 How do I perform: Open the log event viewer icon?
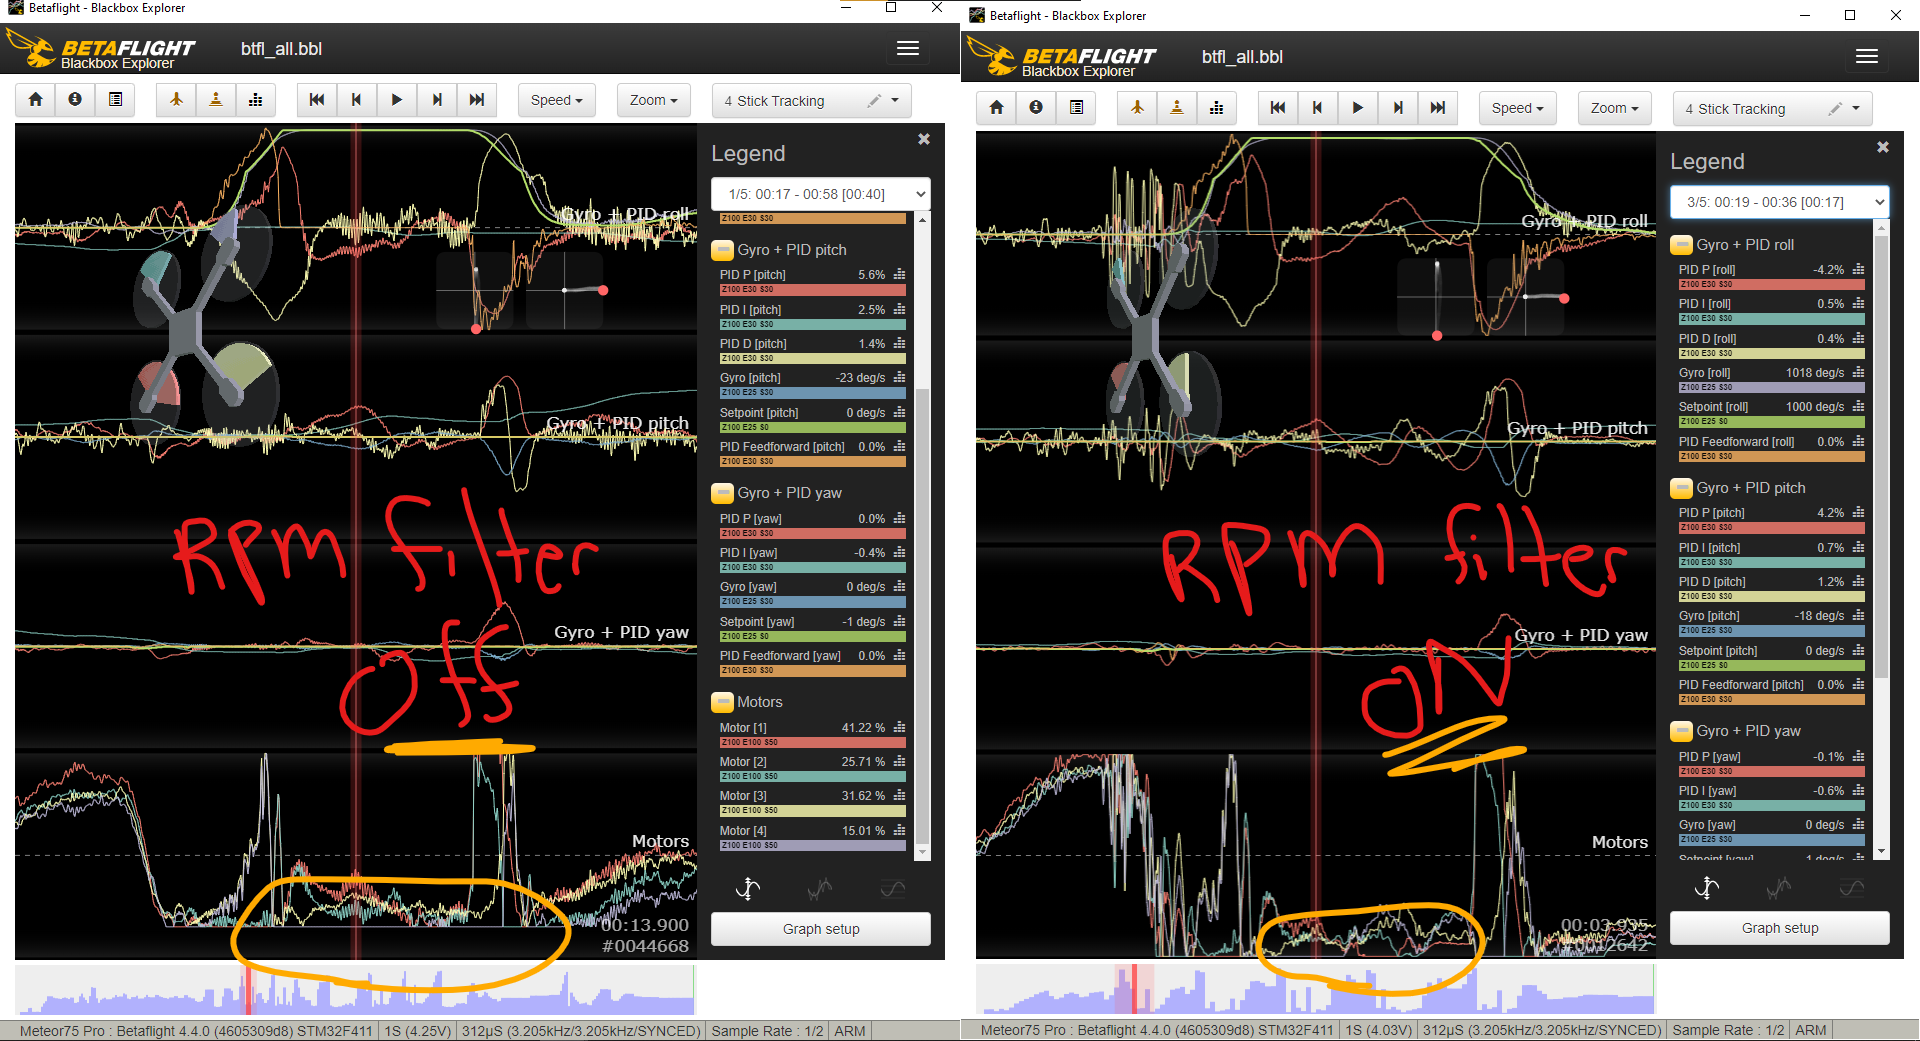point(115,100)
